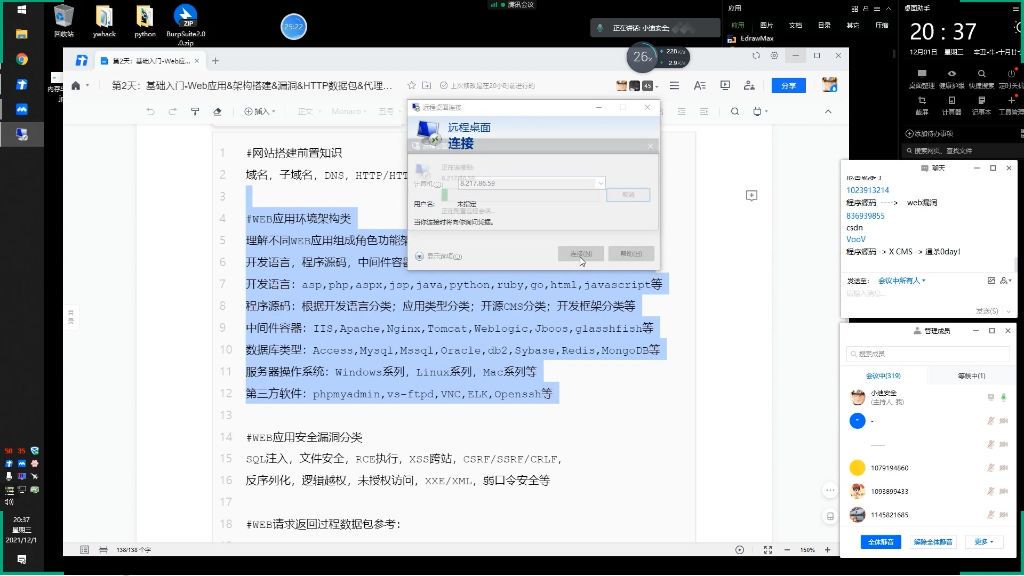Click the help button in Remote Desktop dialog

[631, 253]
